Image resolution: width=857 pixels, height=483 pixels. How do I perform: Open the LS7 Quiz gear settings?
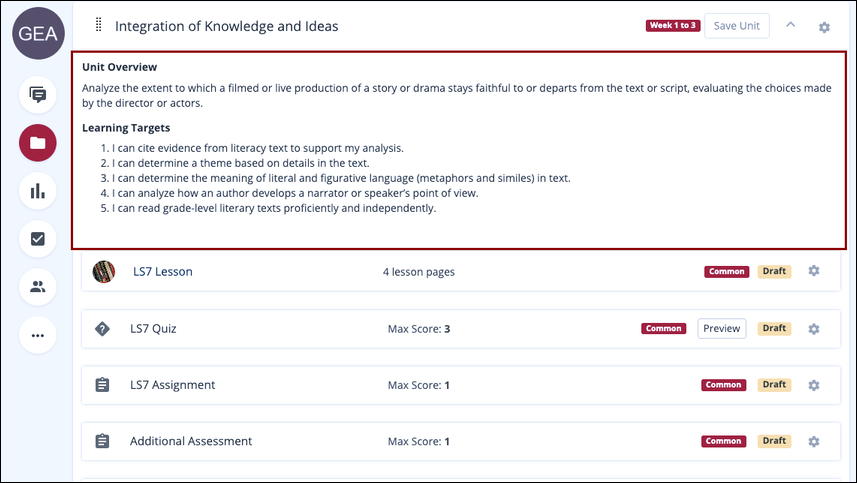pyautogui.click(x=814, y=329)
